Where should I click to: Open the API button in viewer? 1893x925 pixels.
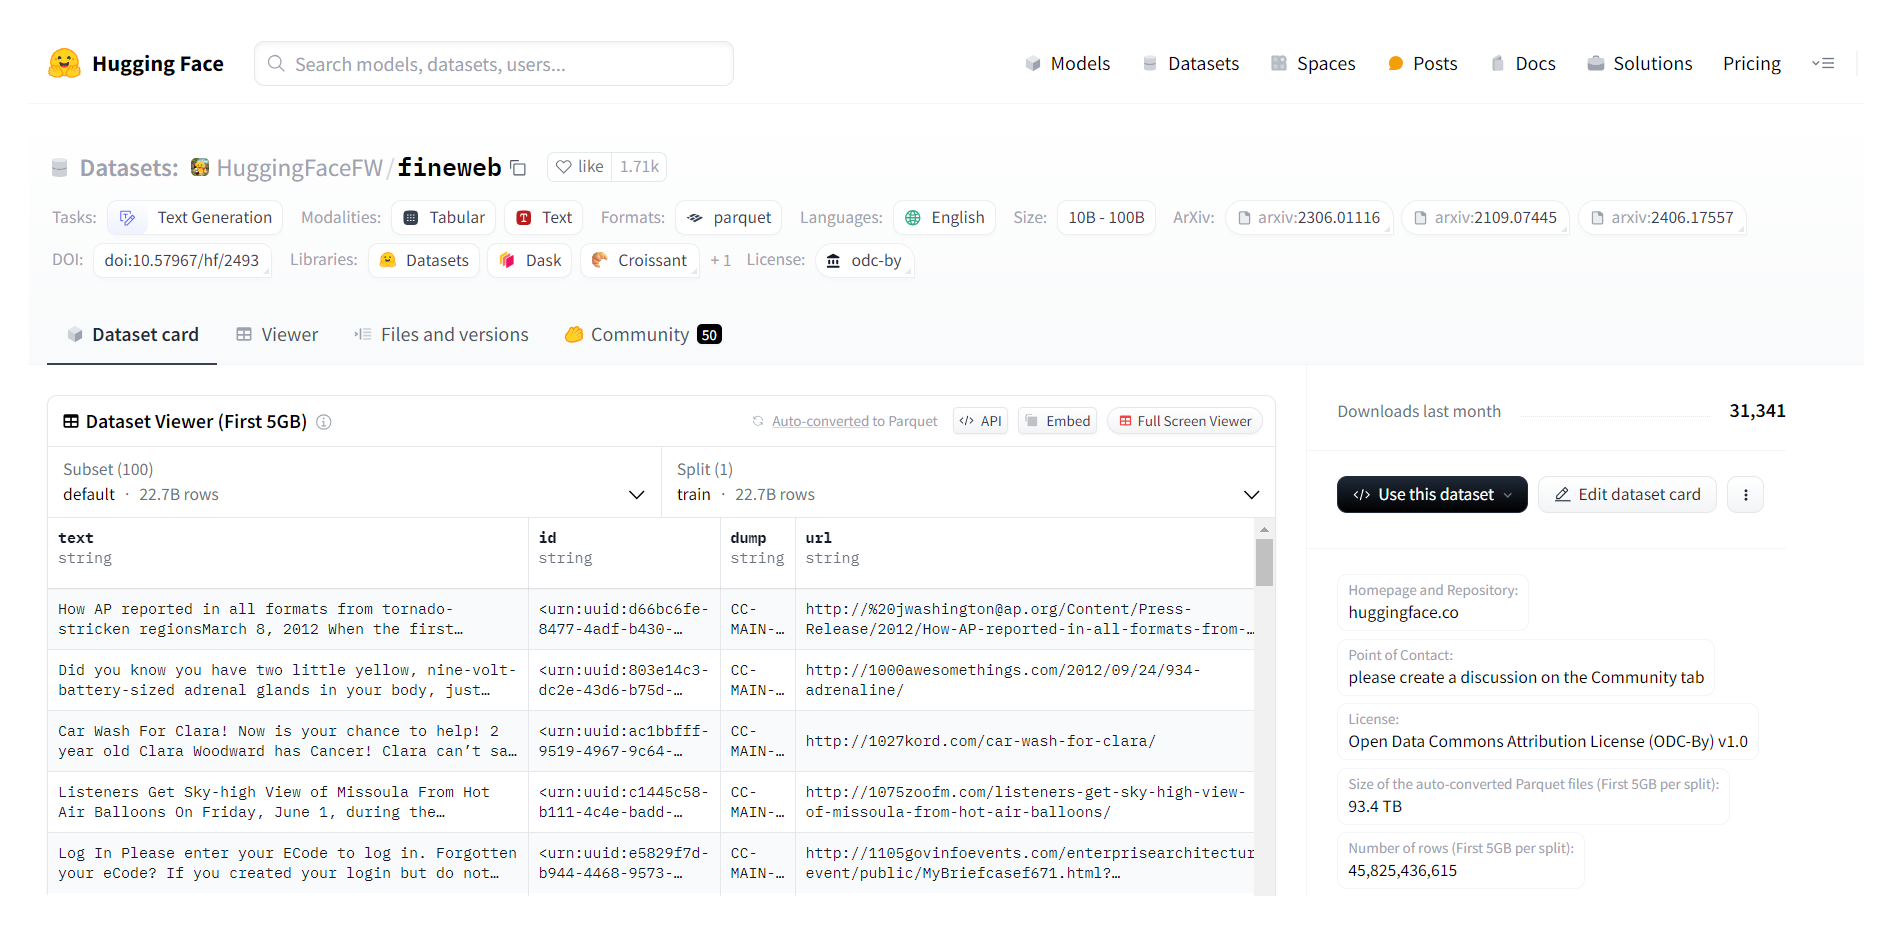980,421
